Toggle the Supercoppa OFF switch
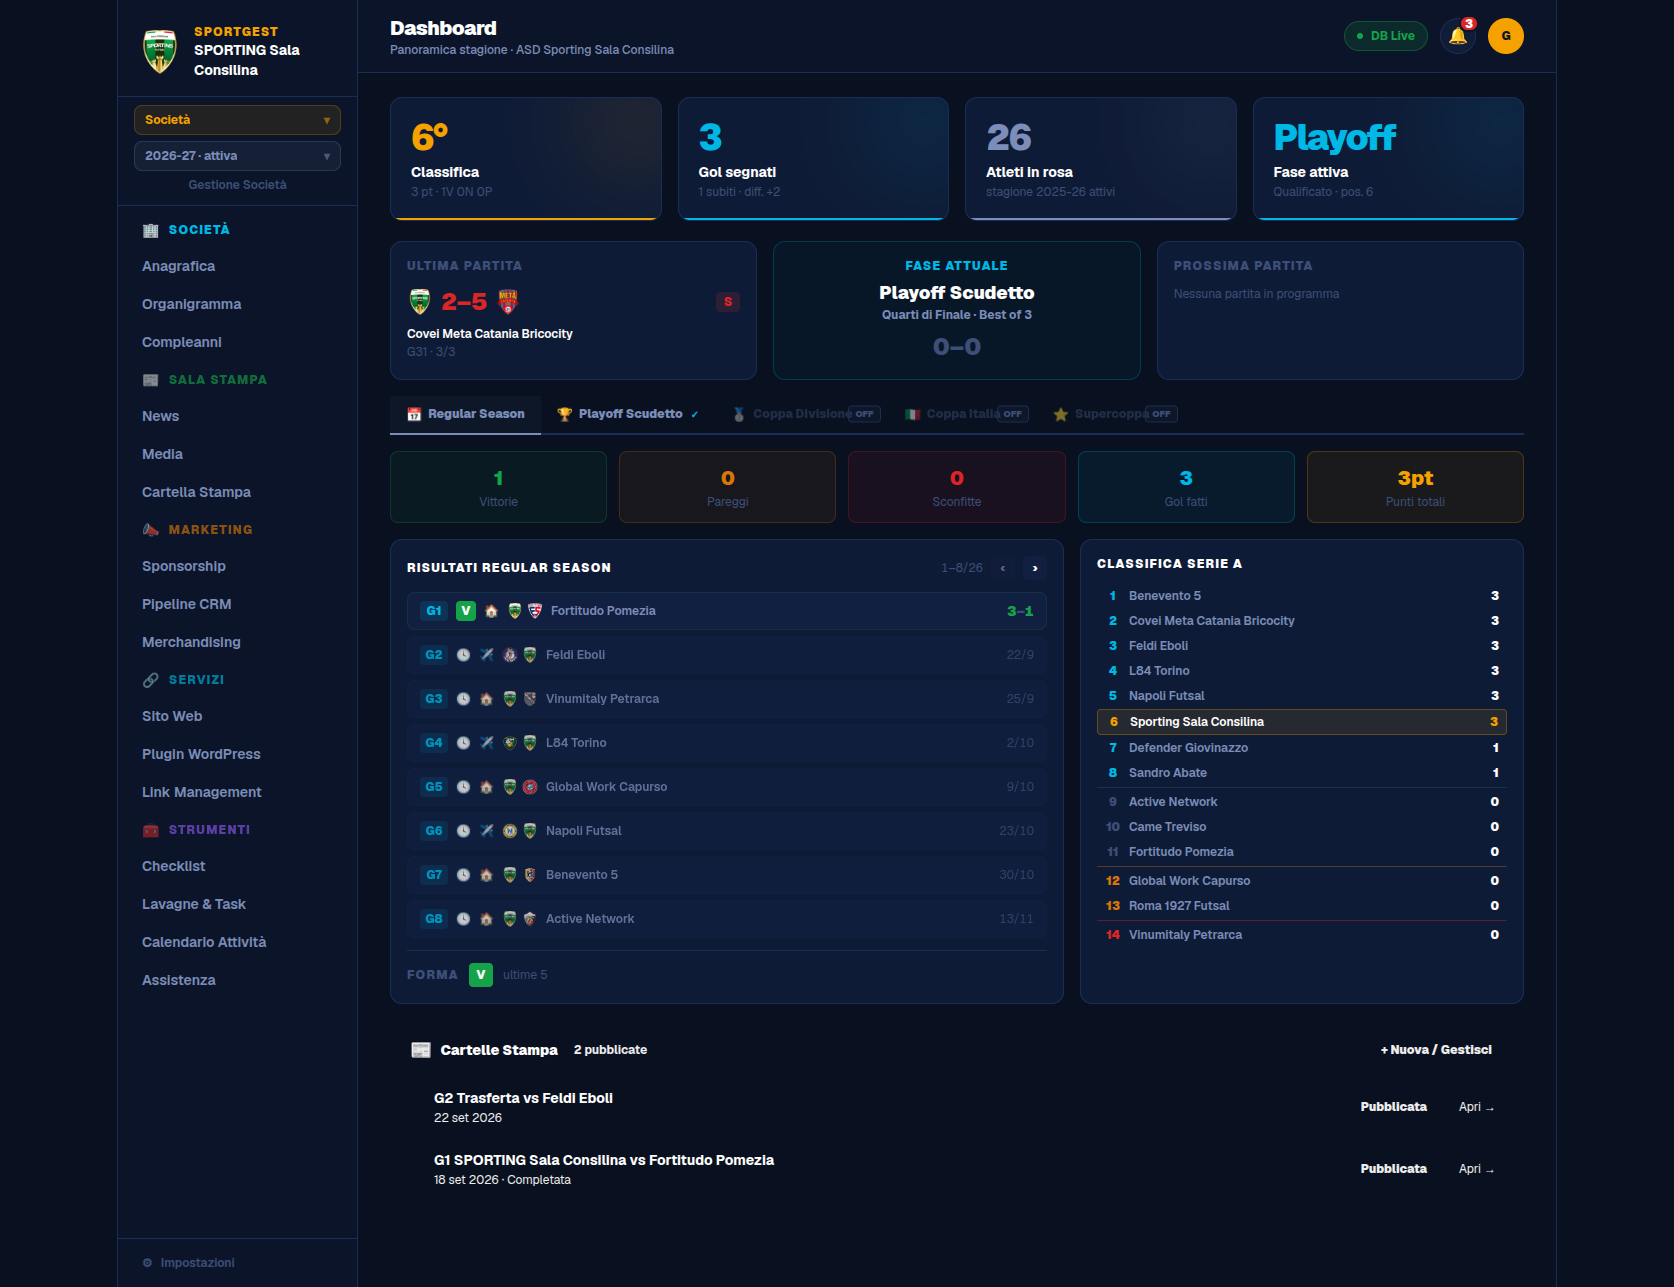1674x1287 pixels. pos(1161,414)
